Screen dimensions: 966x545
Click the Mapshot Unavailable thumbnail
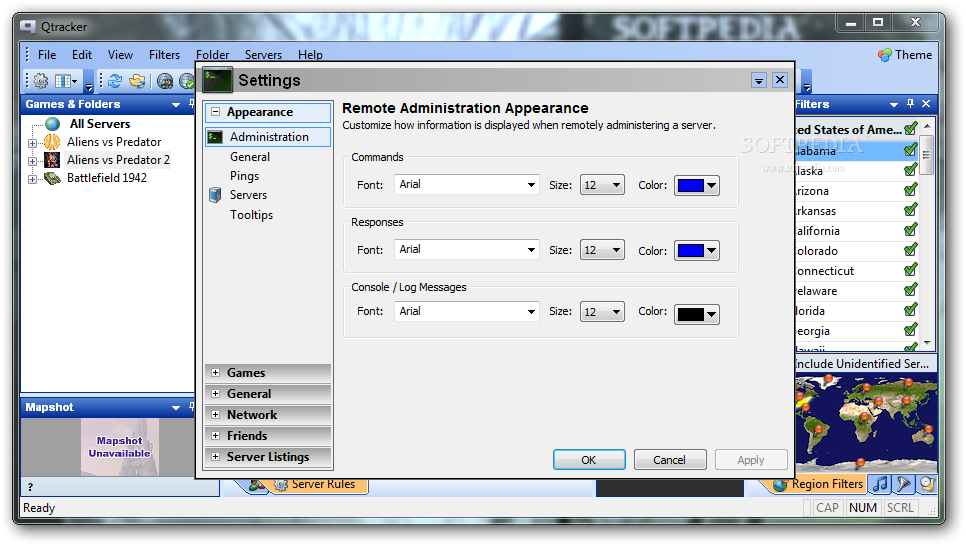coord(120,447)
